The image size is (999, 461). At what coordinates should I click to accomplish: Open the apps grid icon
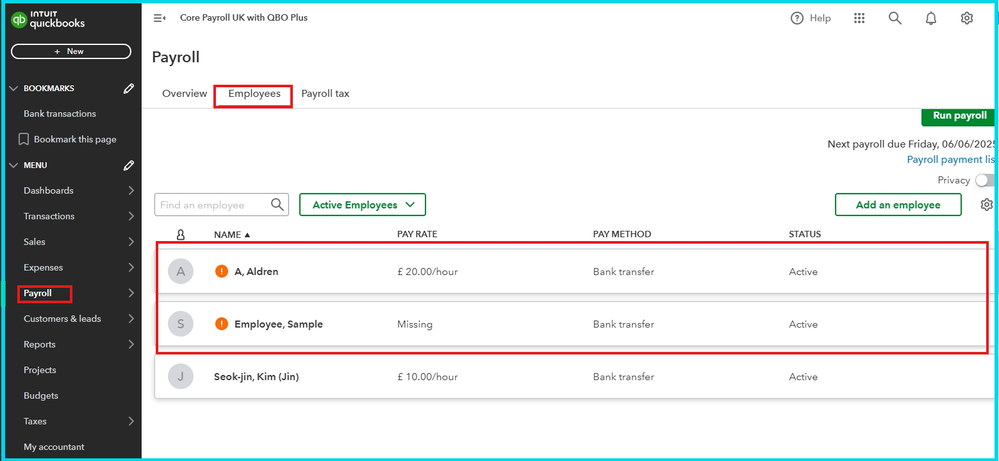[x=859, y=18]
